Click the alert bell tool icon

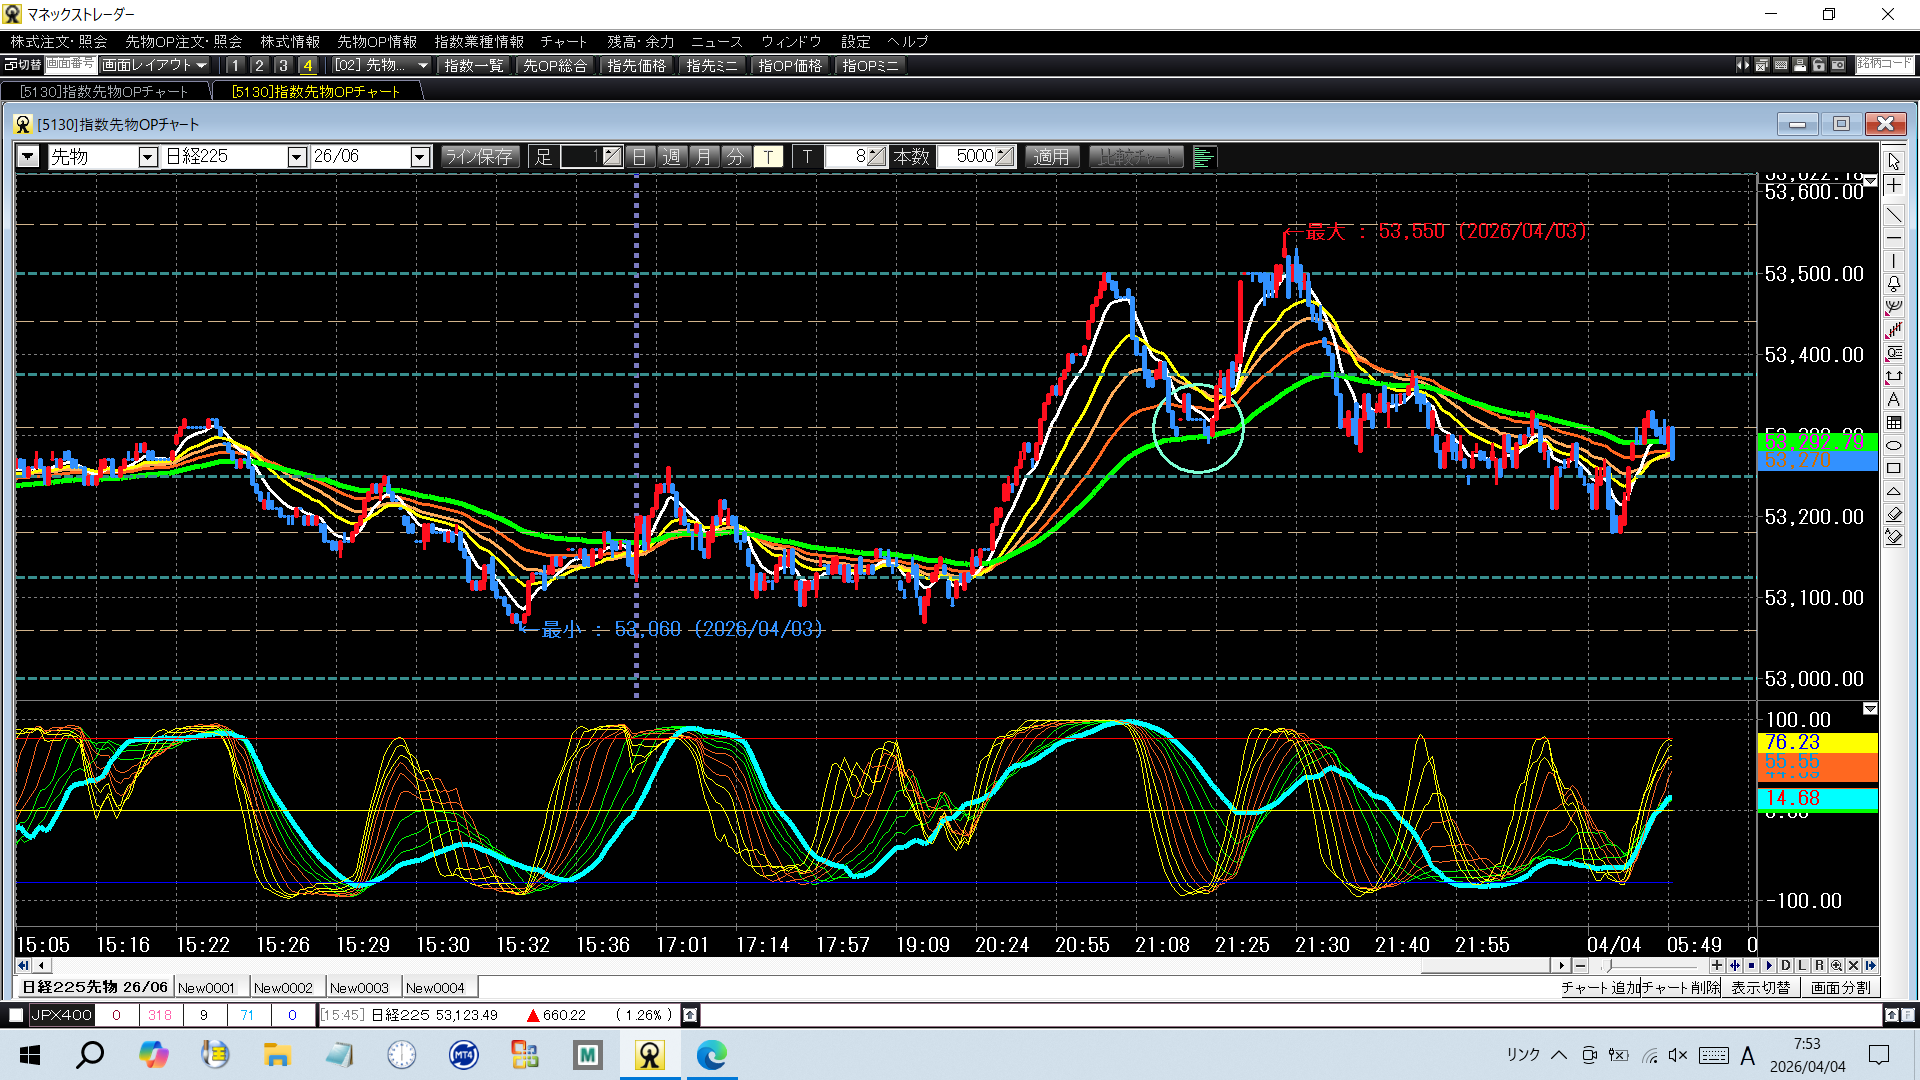click(x=1894, y=284)
